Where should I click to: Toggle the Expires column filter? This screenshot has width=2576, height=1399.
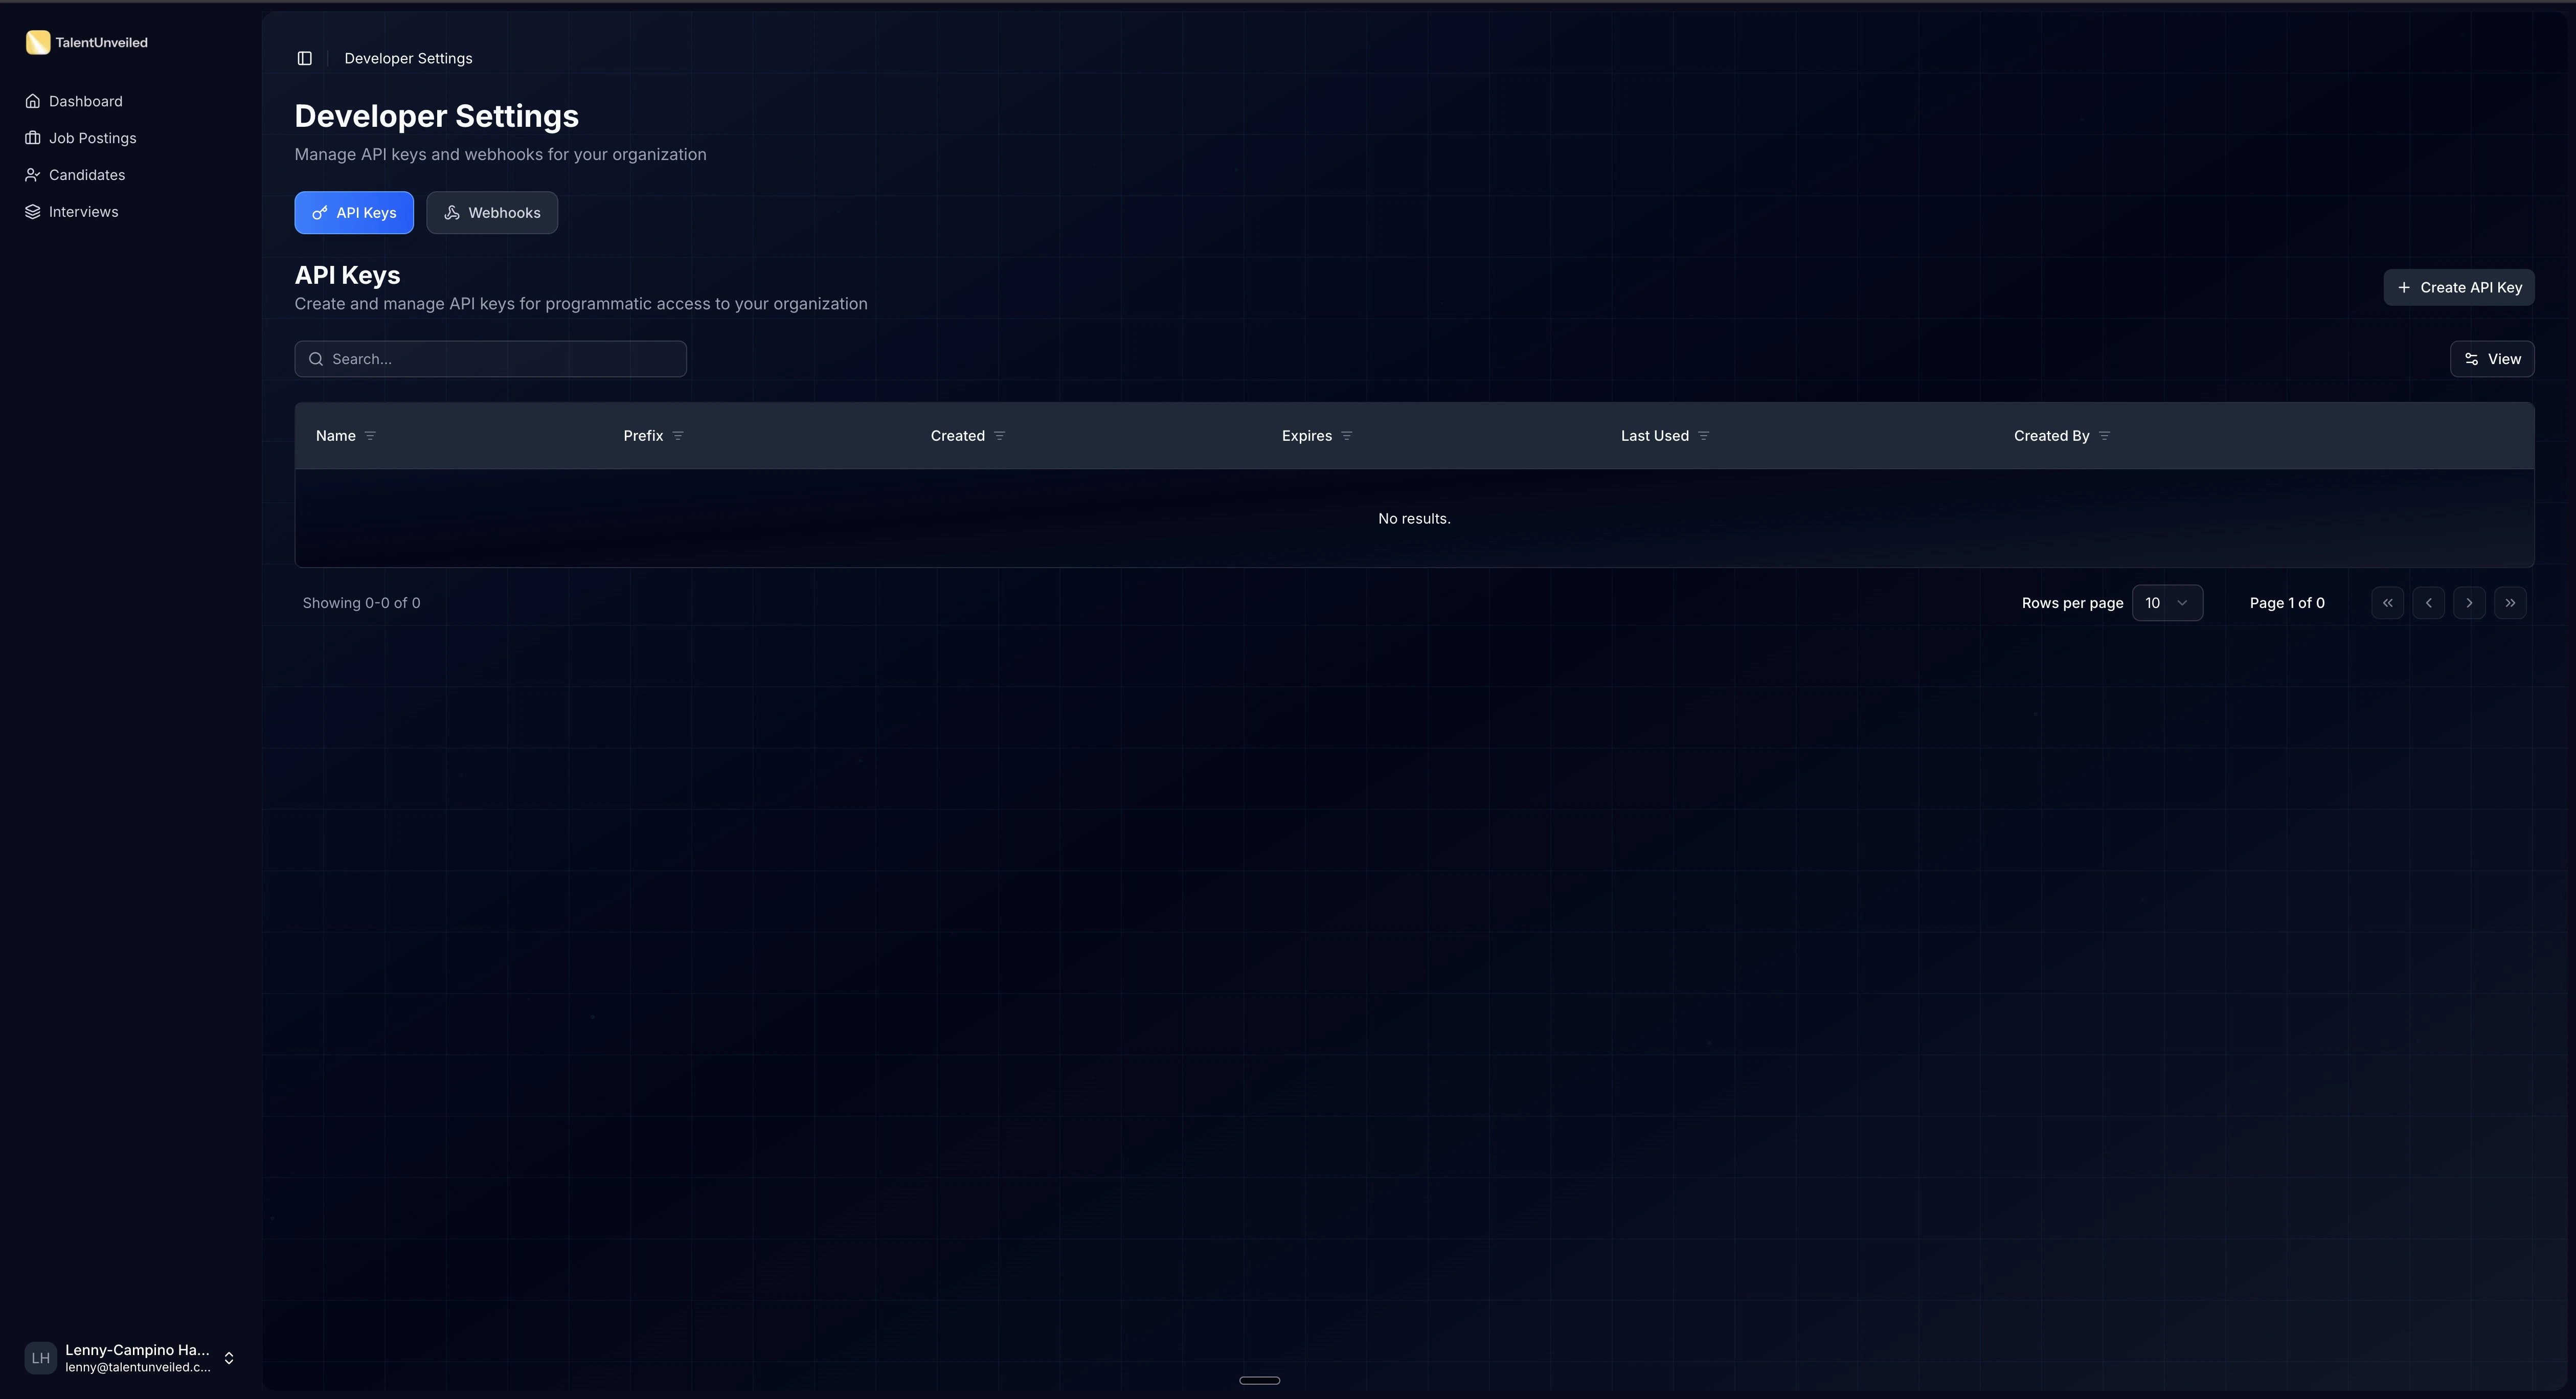point(1346,435)
